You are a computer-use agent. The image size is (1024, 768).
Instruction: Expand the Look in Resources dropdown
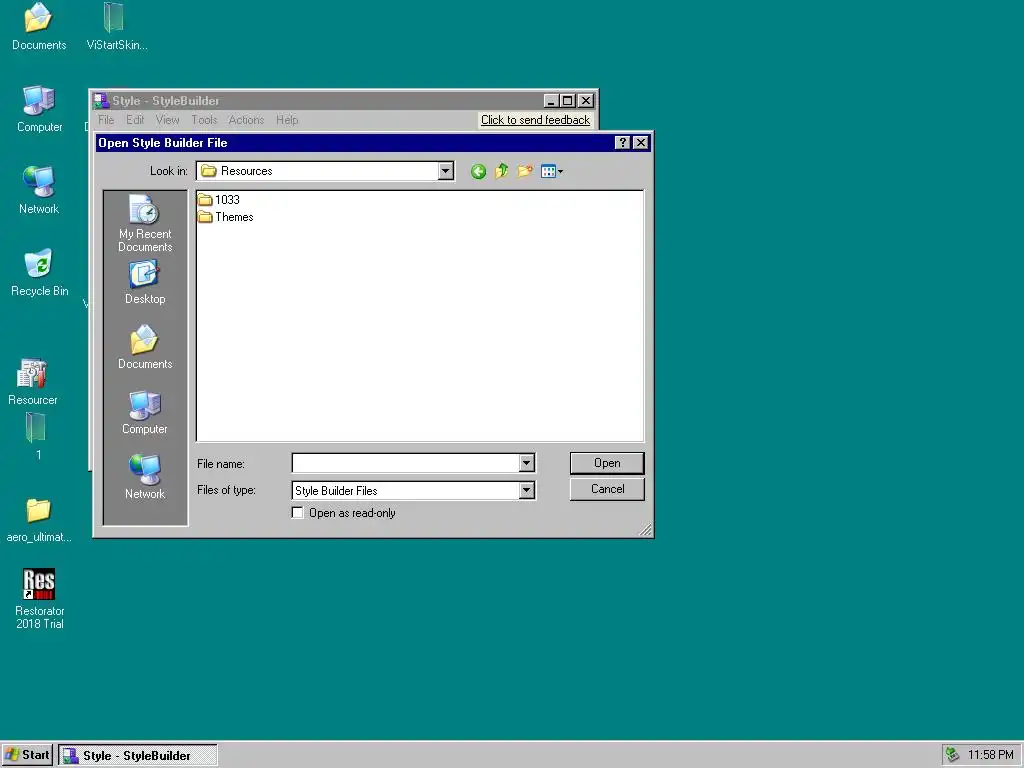(446, 171)
